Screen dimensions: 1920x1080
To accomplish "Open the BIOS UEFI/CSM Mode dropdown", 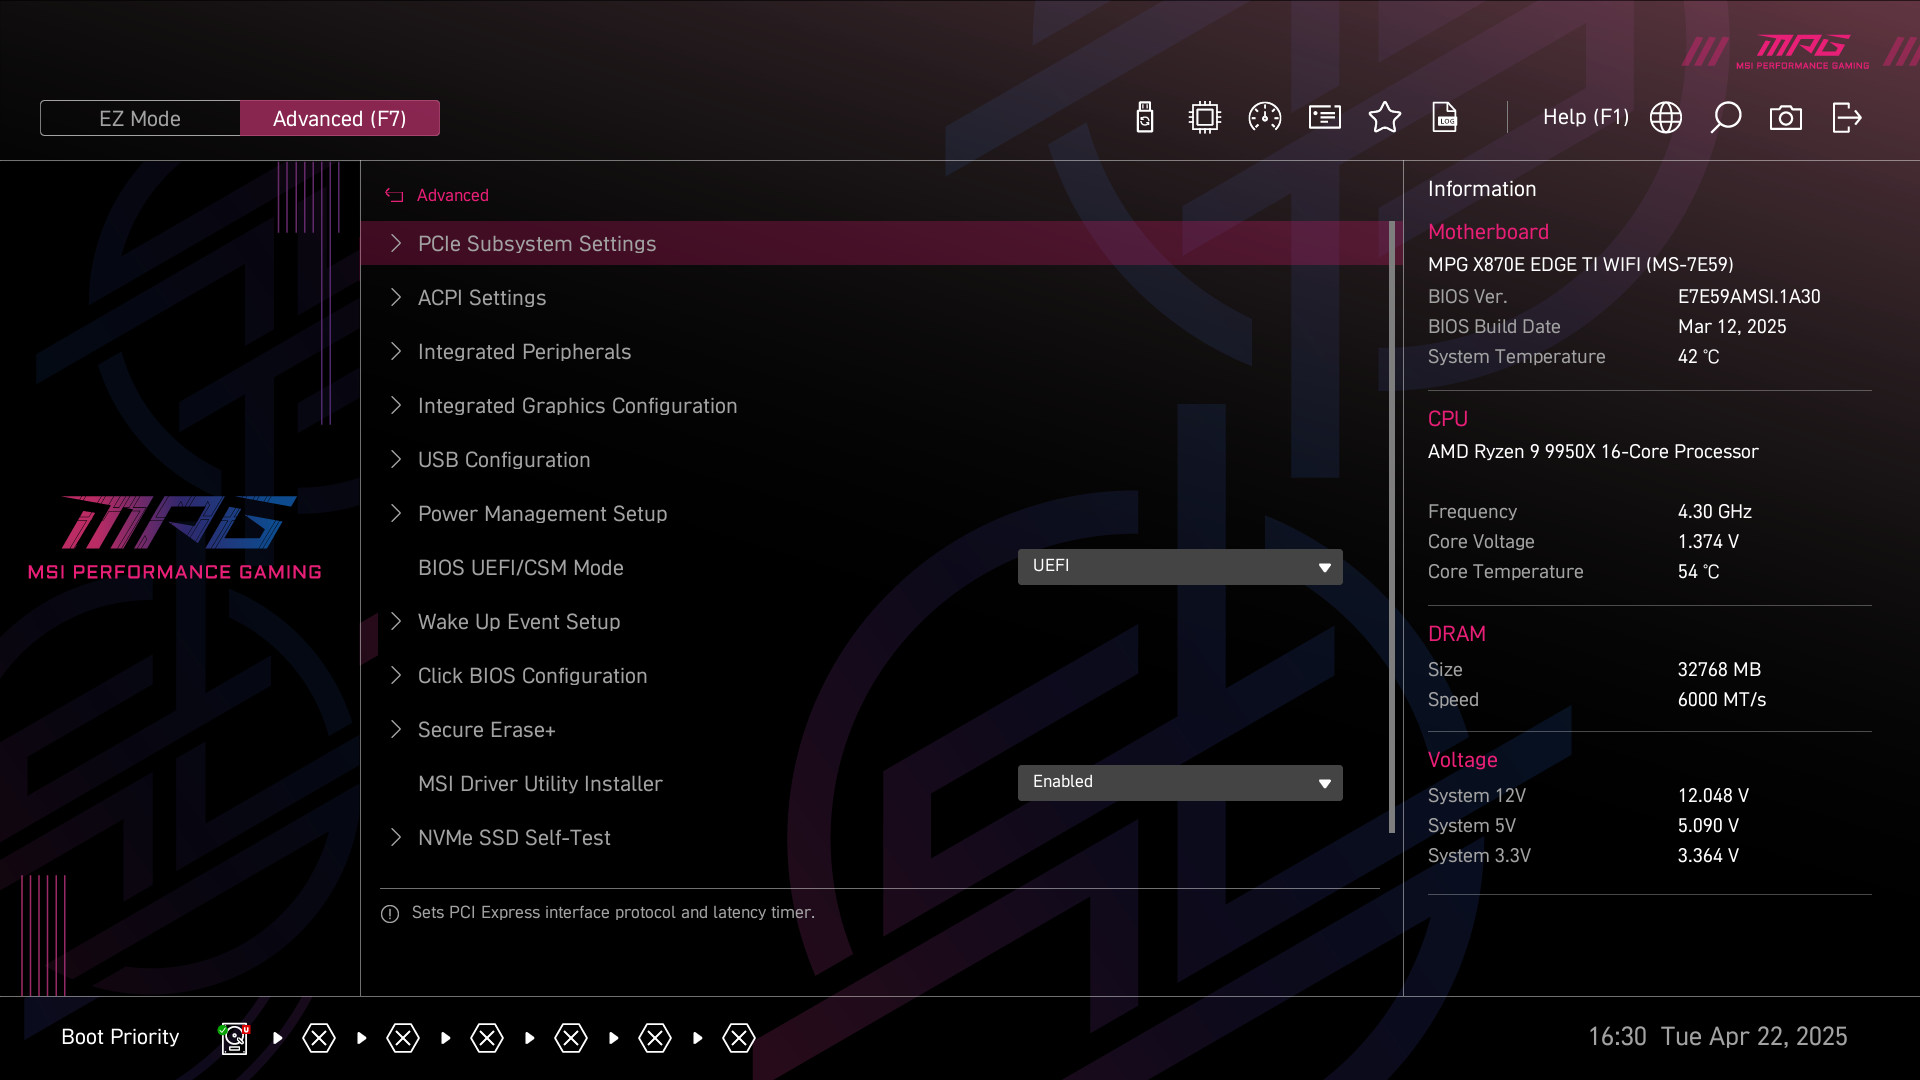I will tap(1180, 567).
